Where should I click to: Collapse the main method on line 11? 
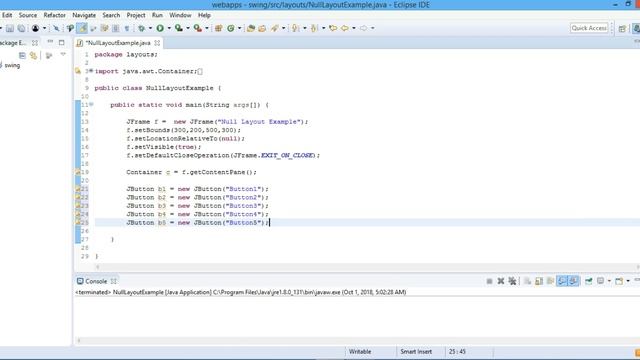click(x=91, y=104)
